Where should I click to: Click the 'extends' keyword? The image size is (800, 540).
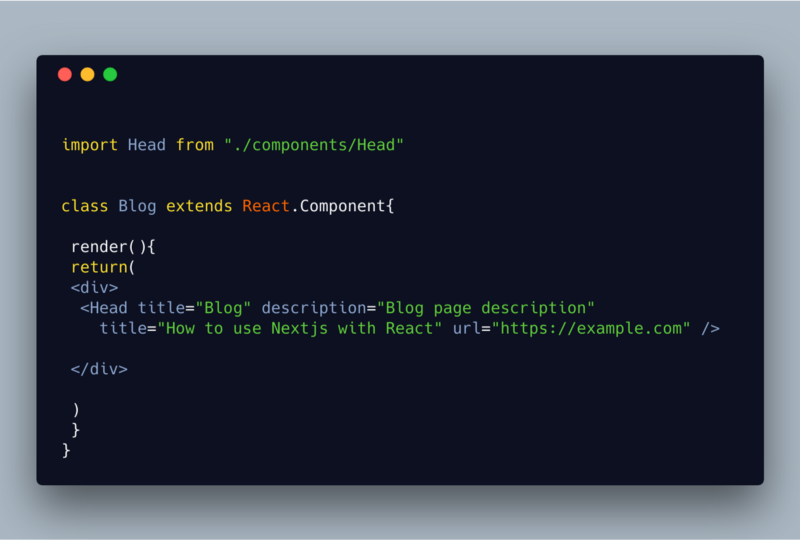(199, 206)
